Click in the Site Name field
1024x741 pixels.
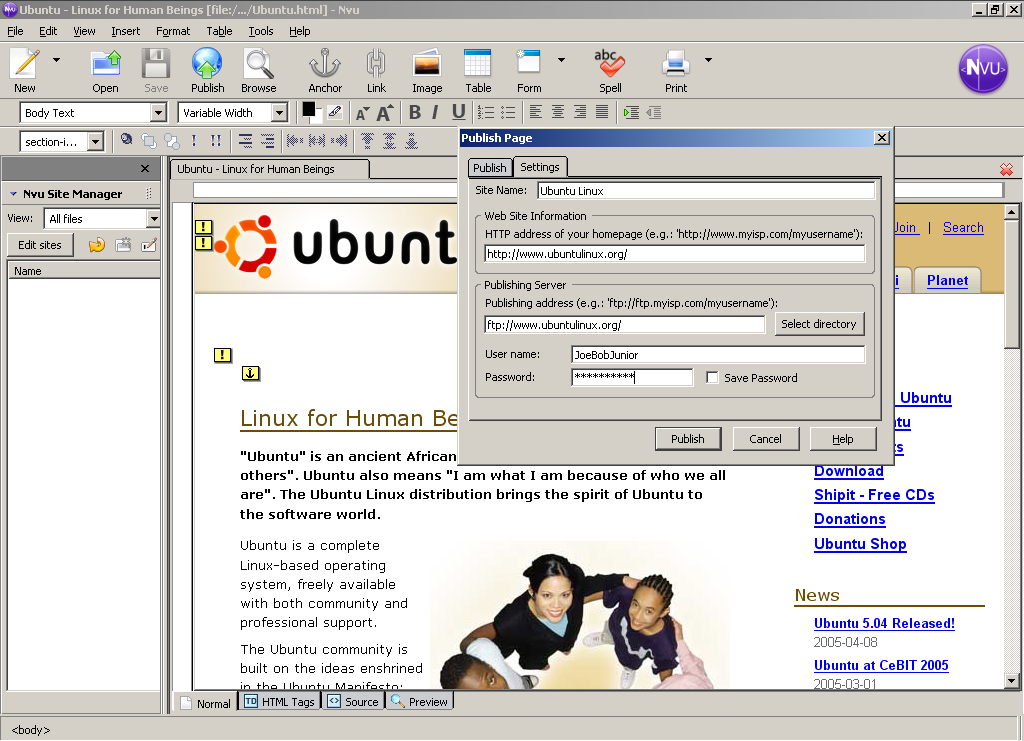(706, 191)
